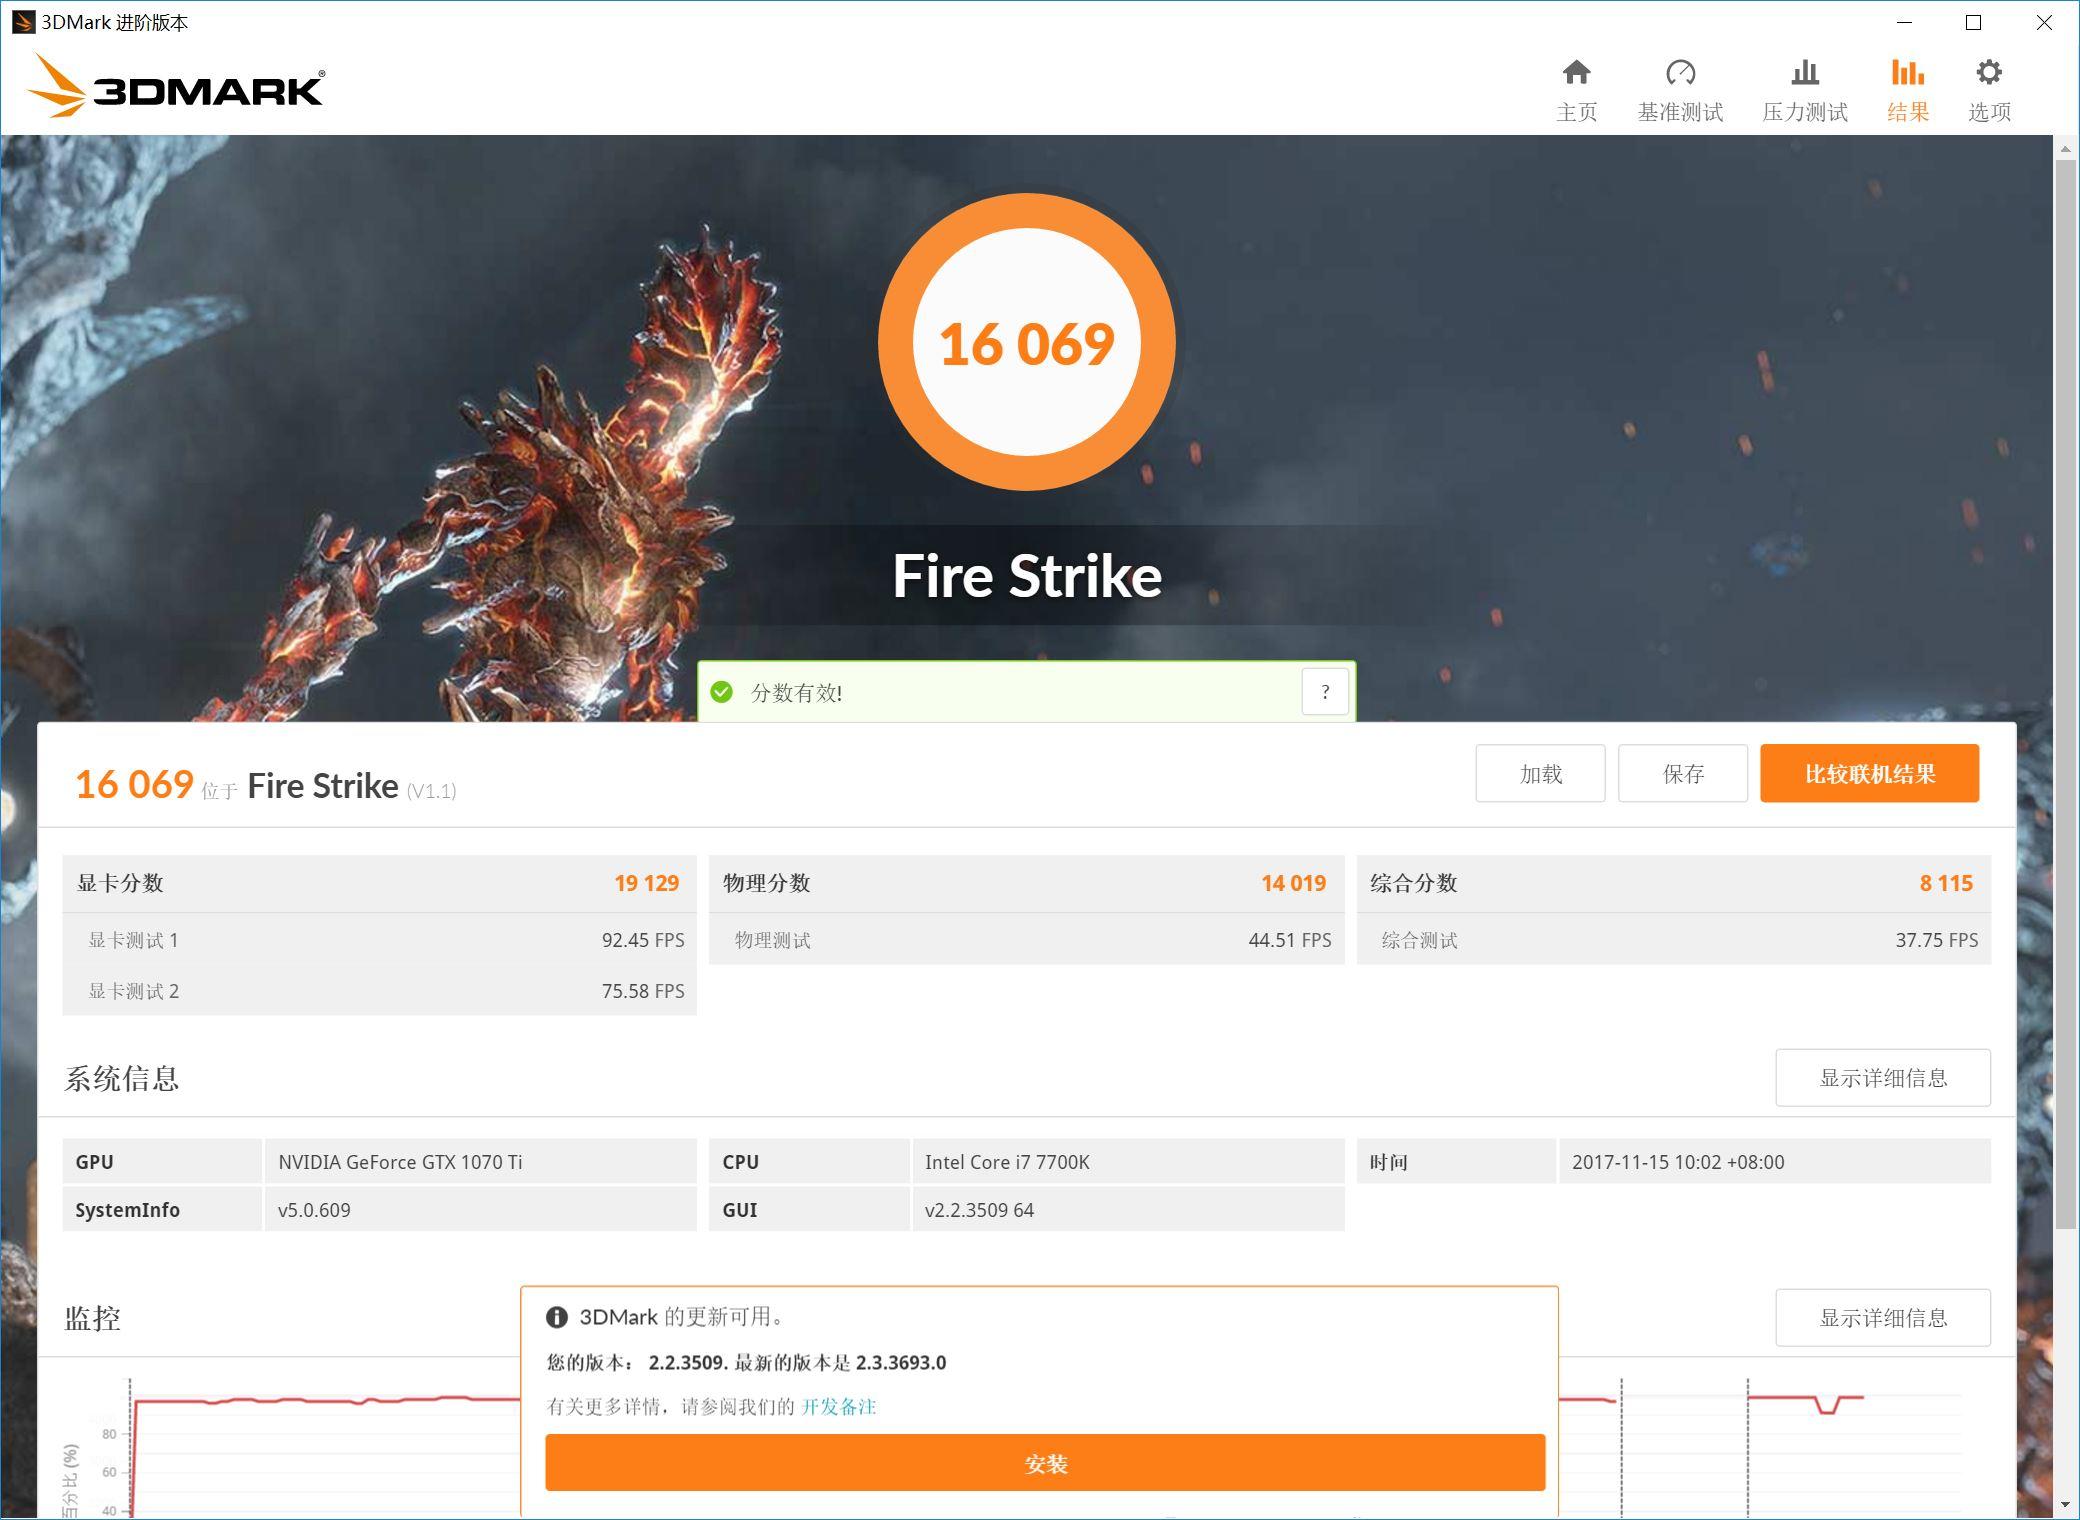Click the 加载 load button

(1540, 773)
